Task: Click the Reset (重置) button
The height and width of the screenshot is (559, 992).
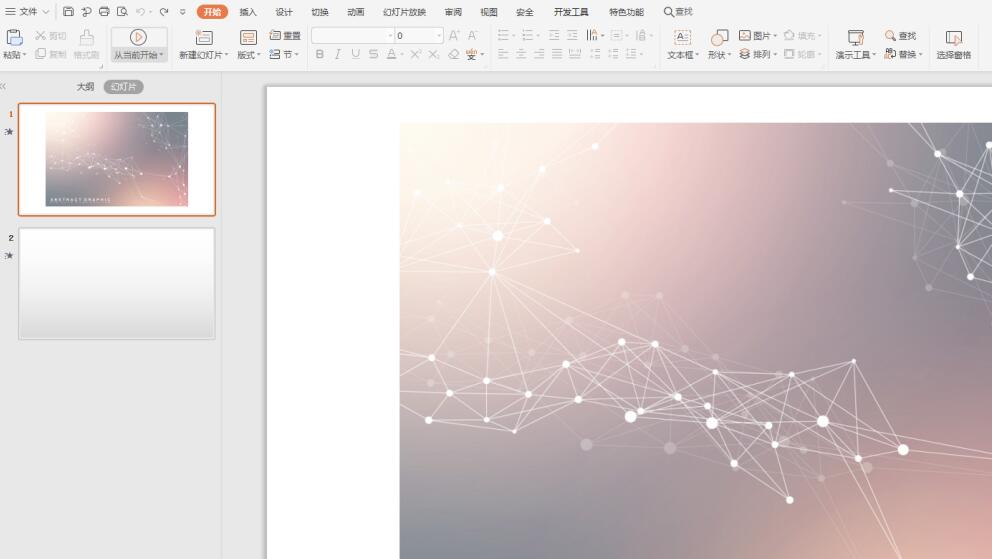Action: coord(285,35)
